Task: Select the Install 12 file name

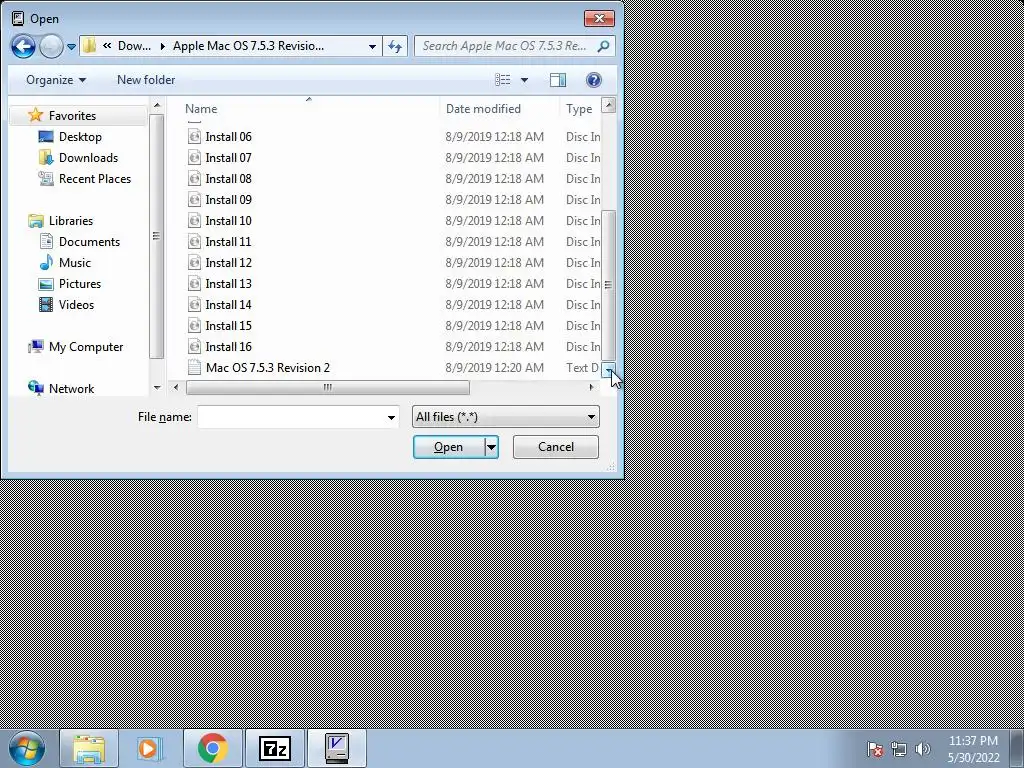Action: (x=229, y=263)
